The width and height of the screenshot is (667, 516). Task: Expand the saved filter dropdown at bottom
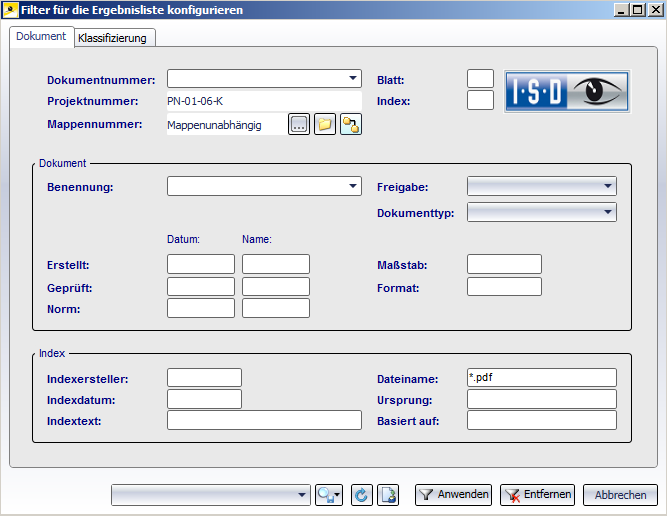[x=303, y=494]
